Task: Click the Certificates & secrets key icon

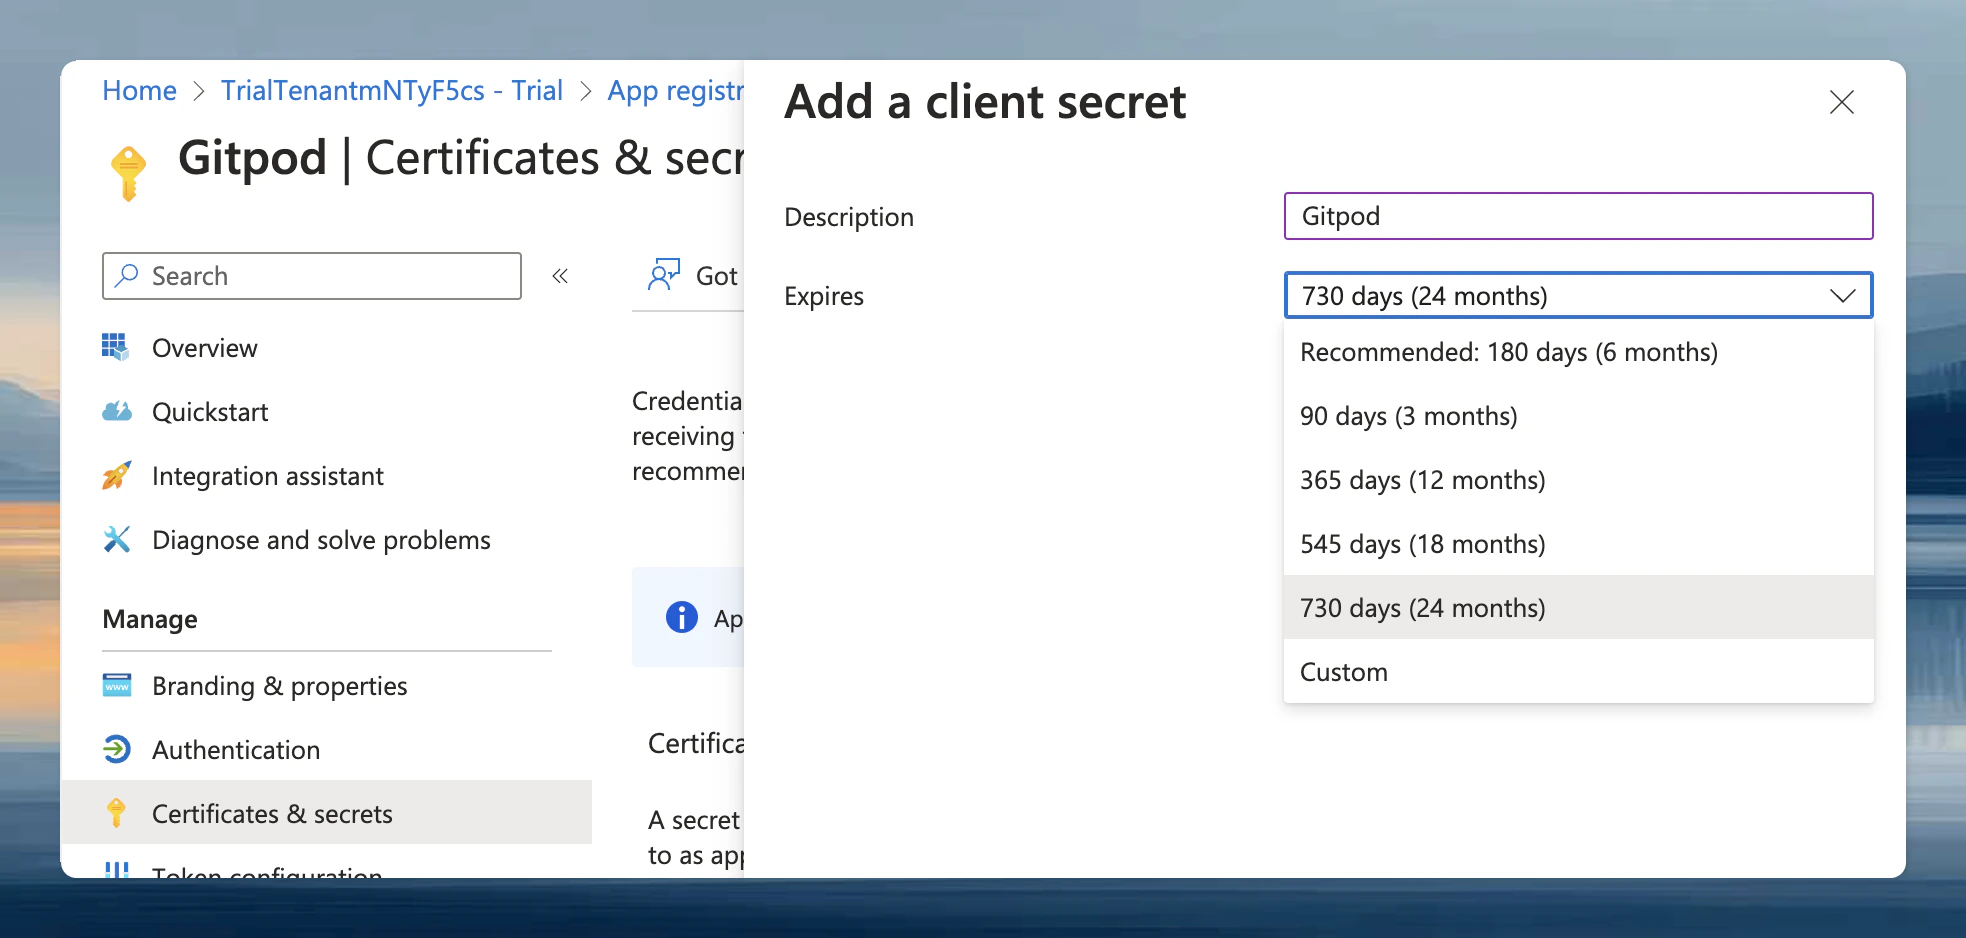Action: pyautogui.click(x=116, y=813)
